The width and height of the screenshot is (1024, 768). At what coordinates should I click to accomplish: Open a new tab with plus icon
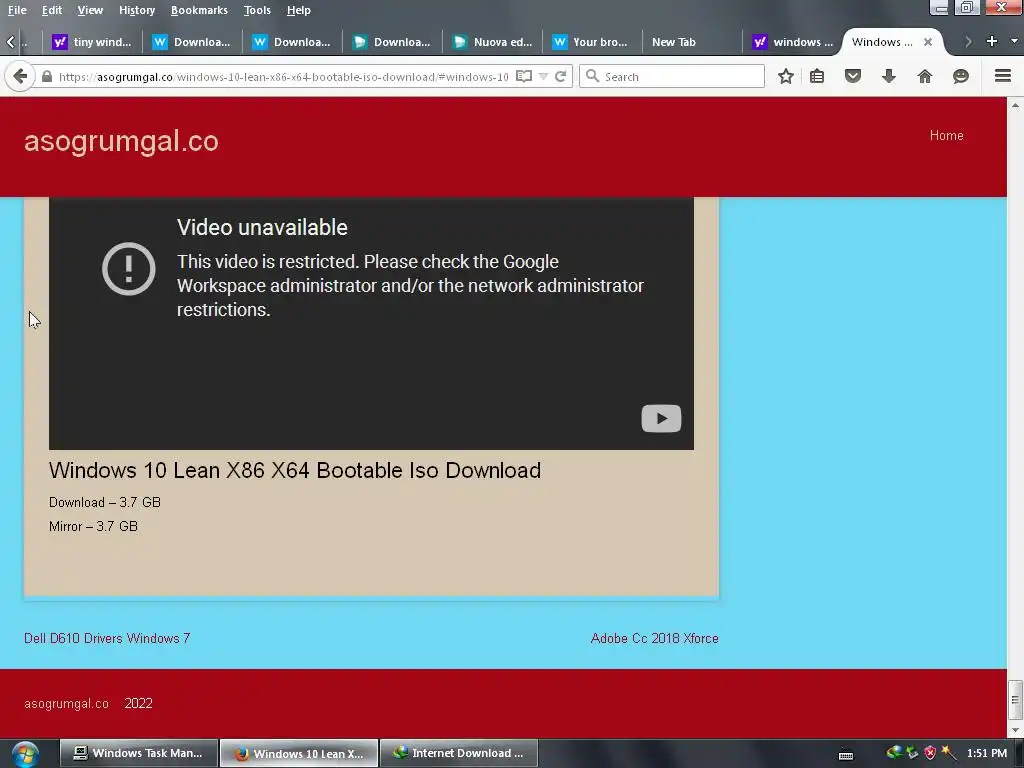pos(992,41)
